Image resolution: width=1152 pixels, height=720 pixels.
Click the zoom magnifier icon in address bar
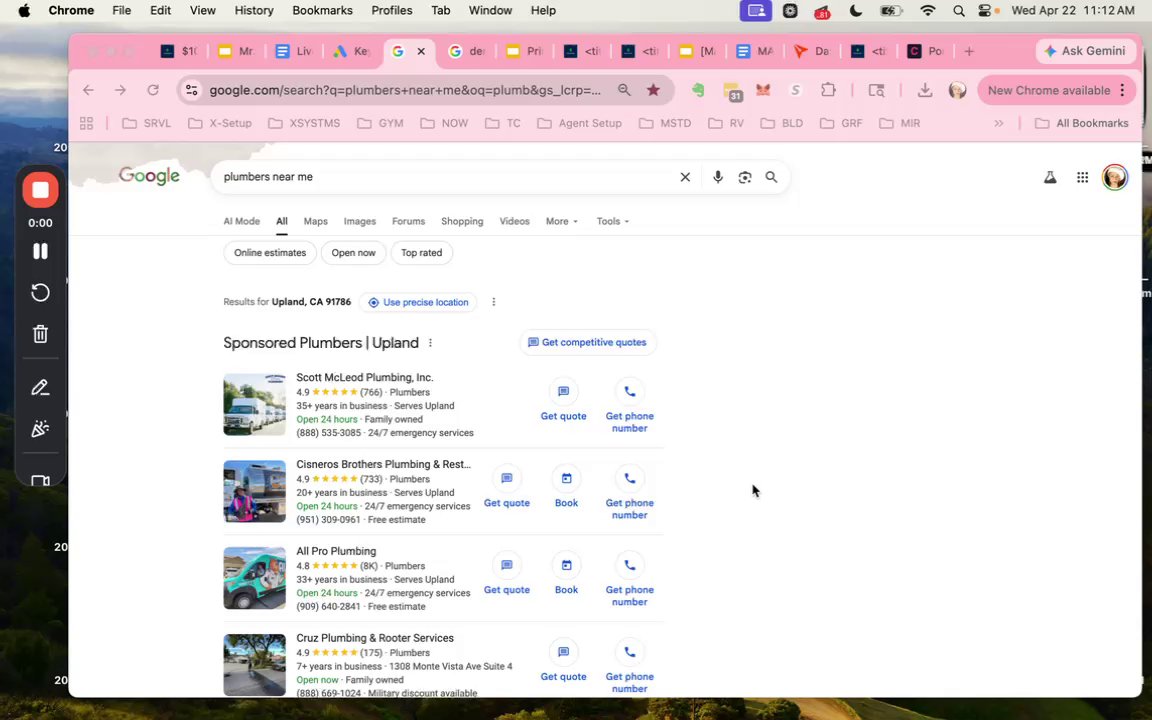(x=624, y=90)
